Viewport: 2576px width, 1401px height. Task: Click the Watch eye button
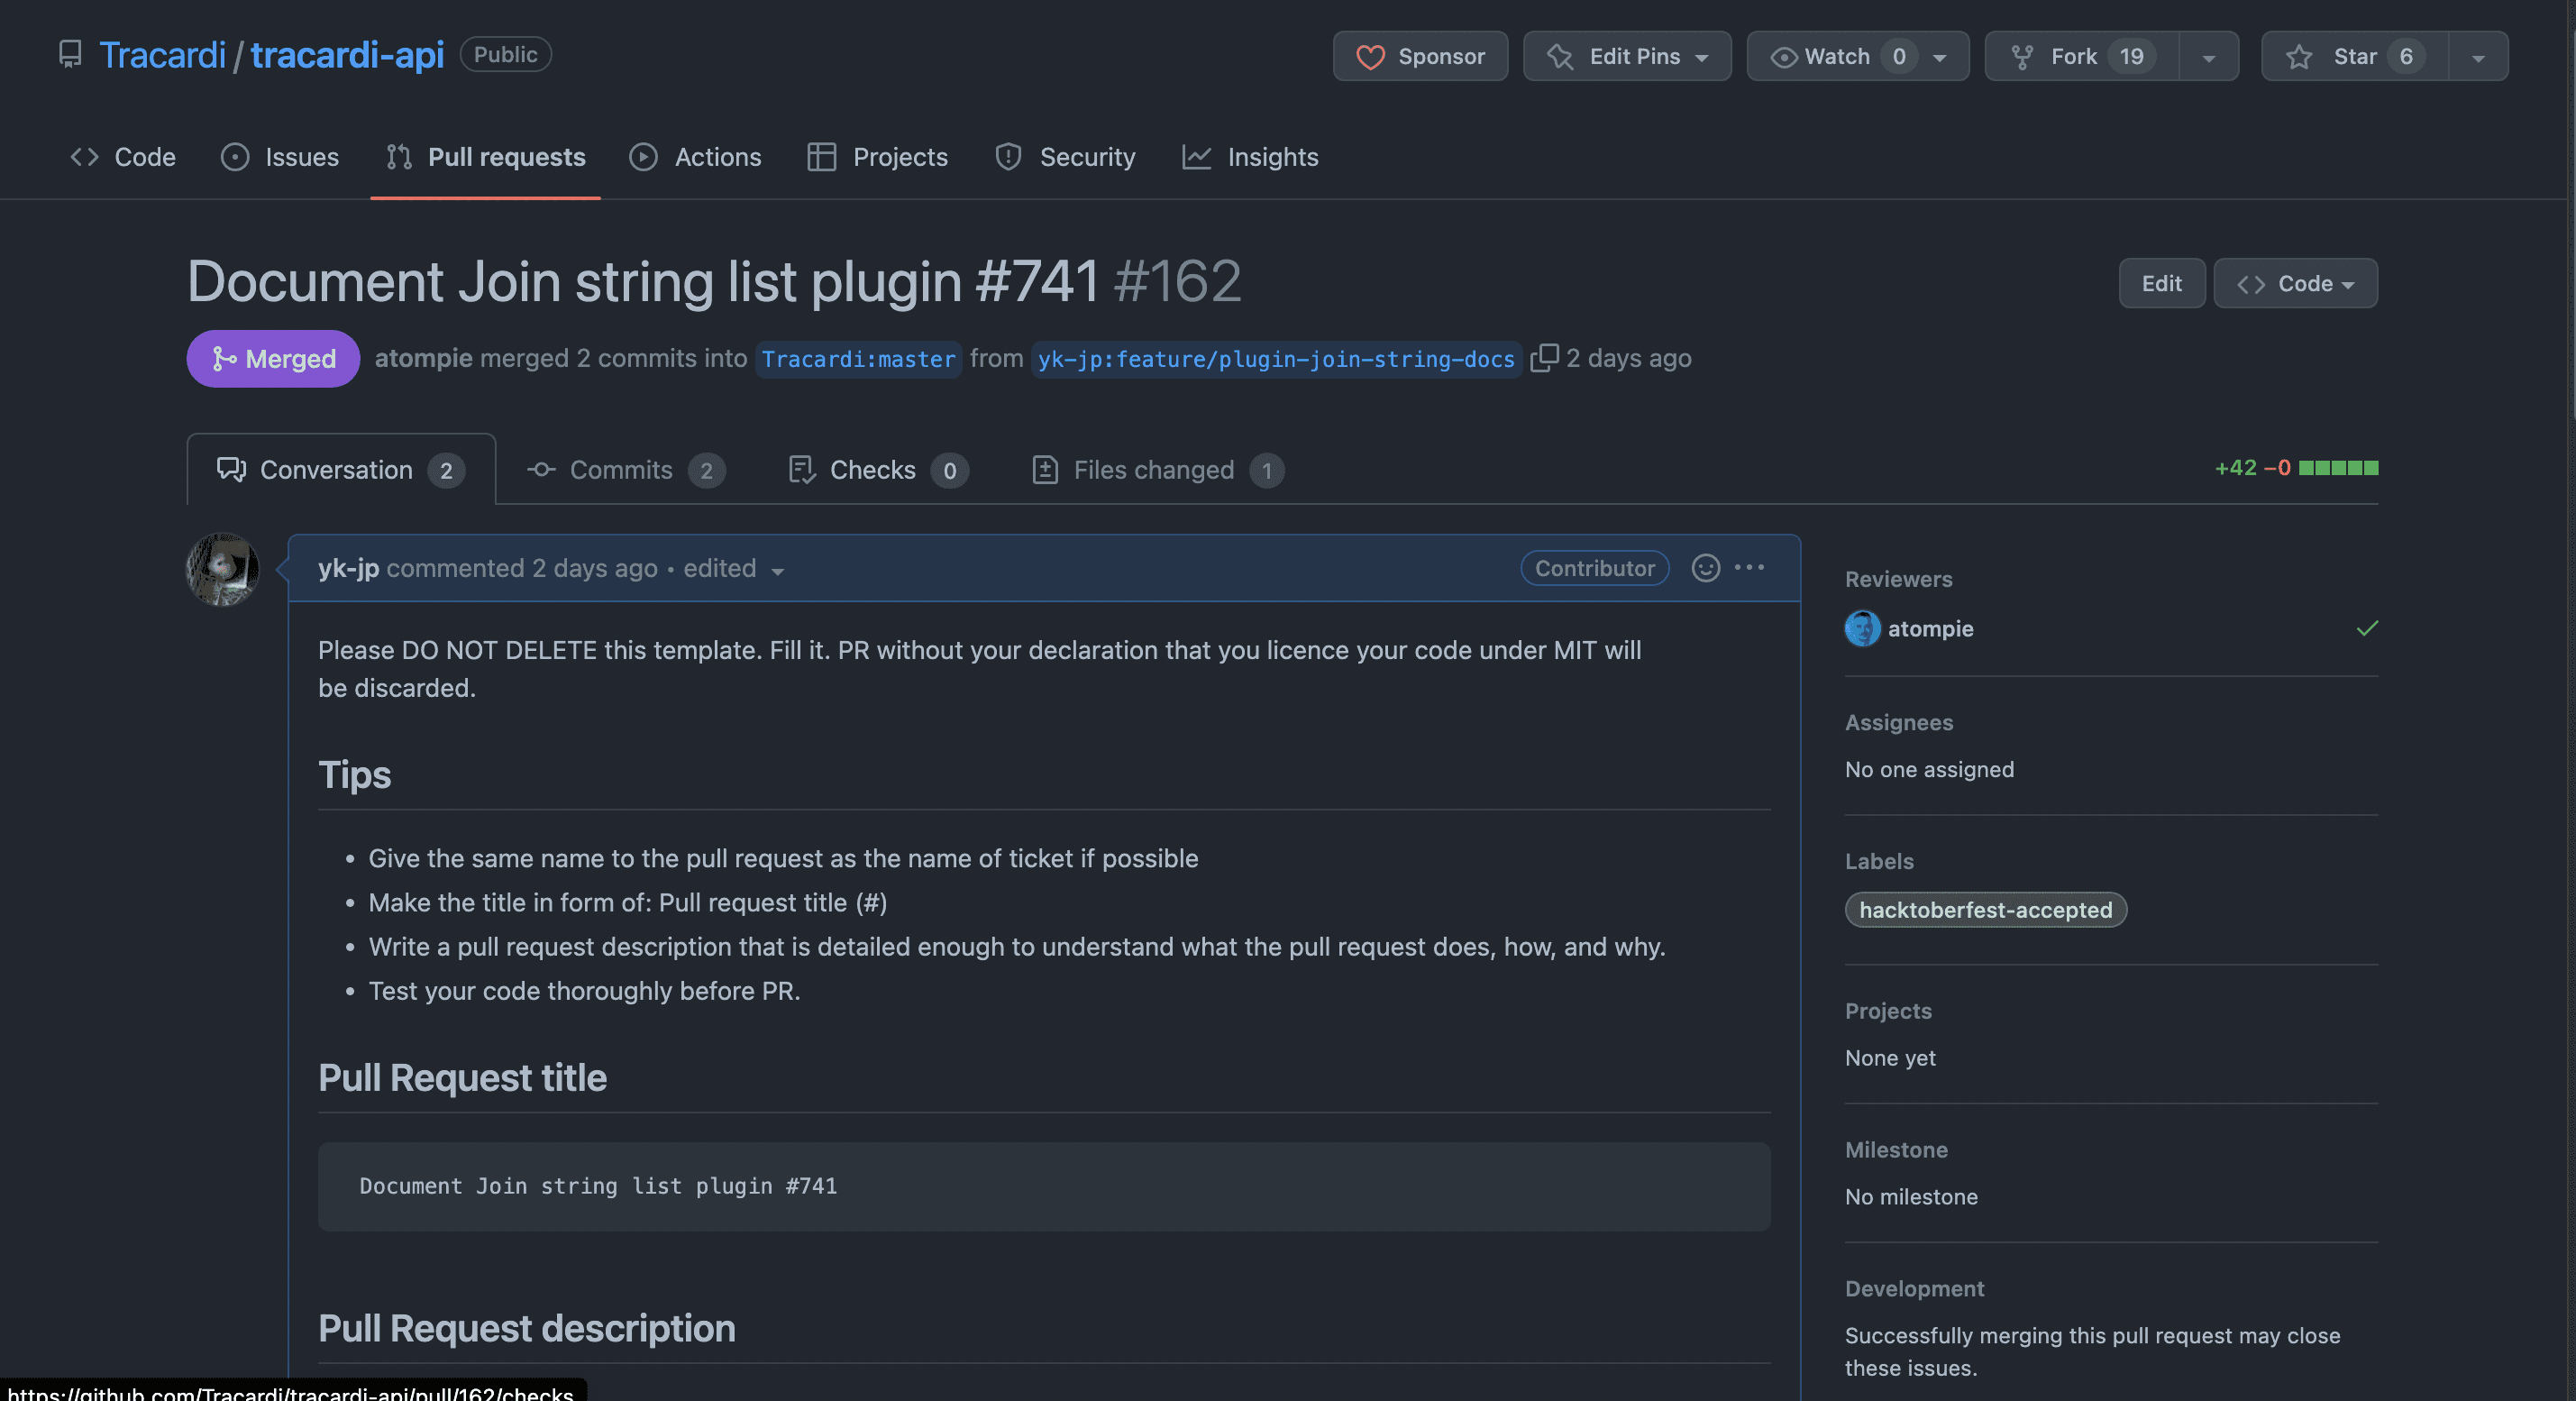click(1858, 56)
